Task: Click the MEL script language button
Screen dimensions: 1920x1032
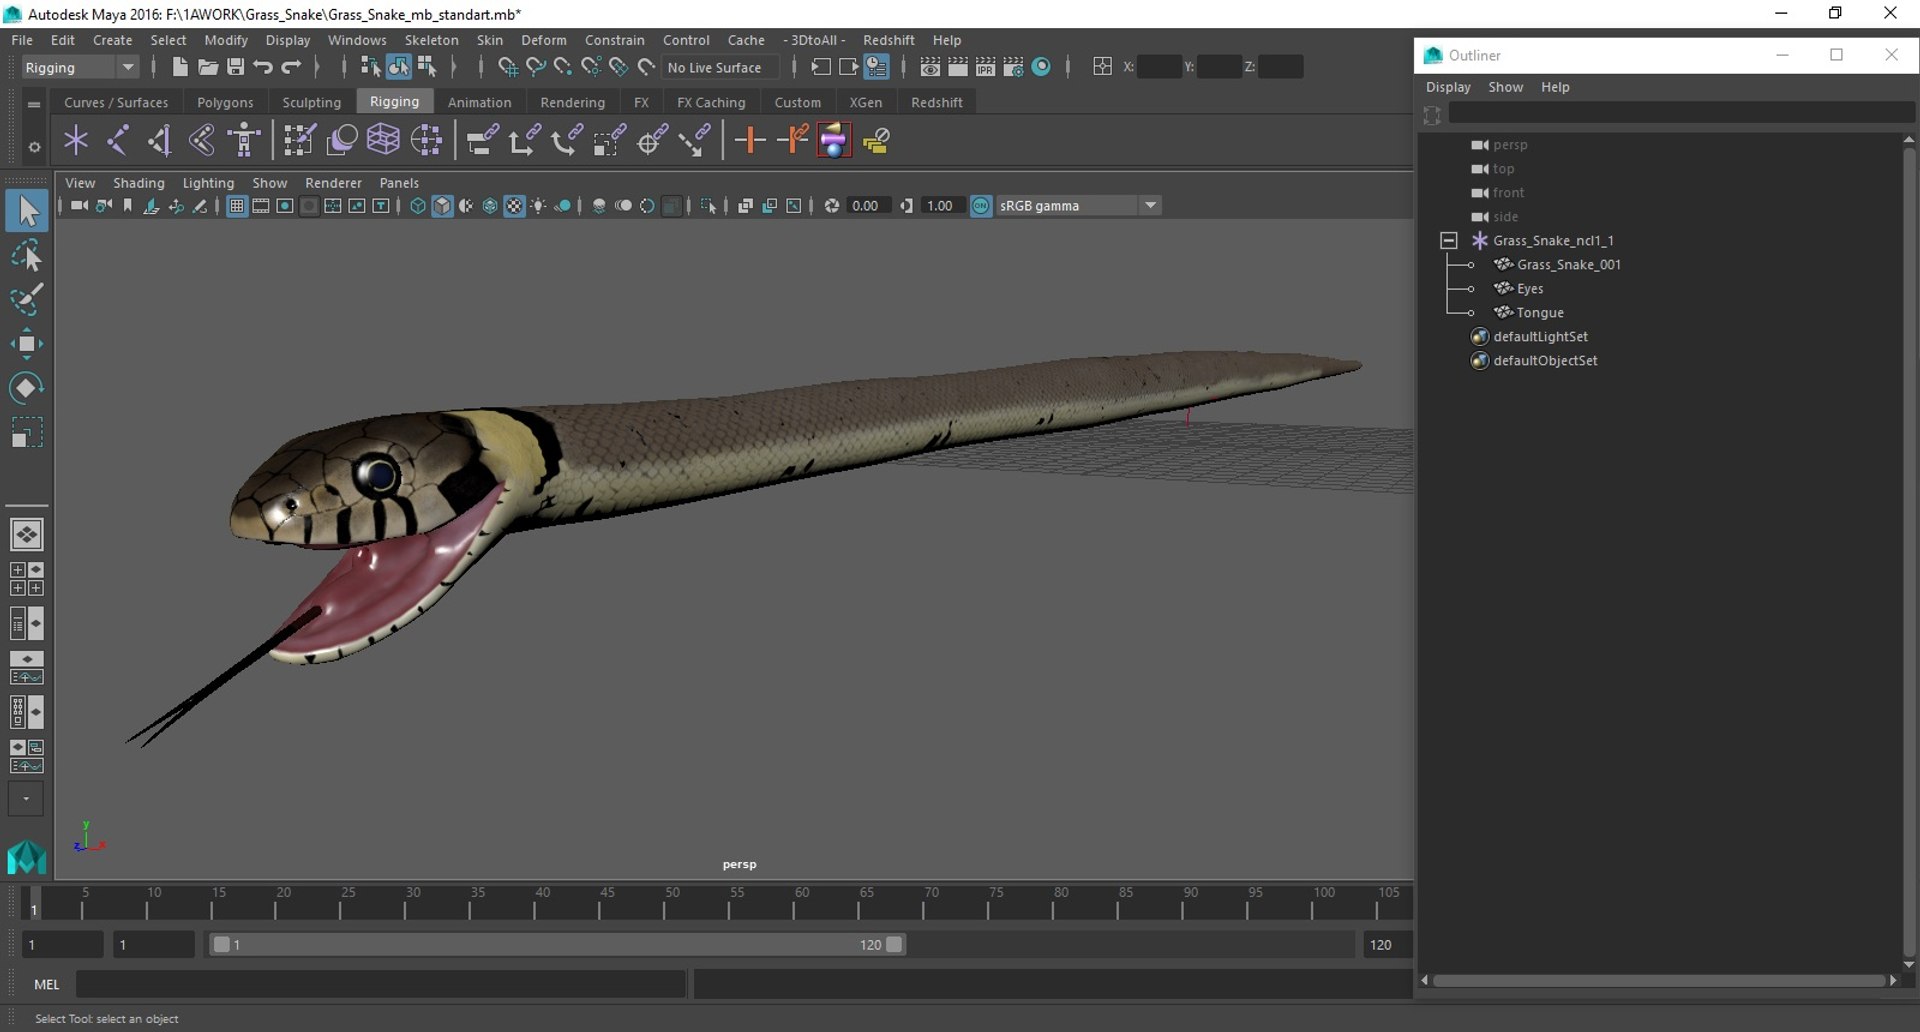Action: click(47, 984)
